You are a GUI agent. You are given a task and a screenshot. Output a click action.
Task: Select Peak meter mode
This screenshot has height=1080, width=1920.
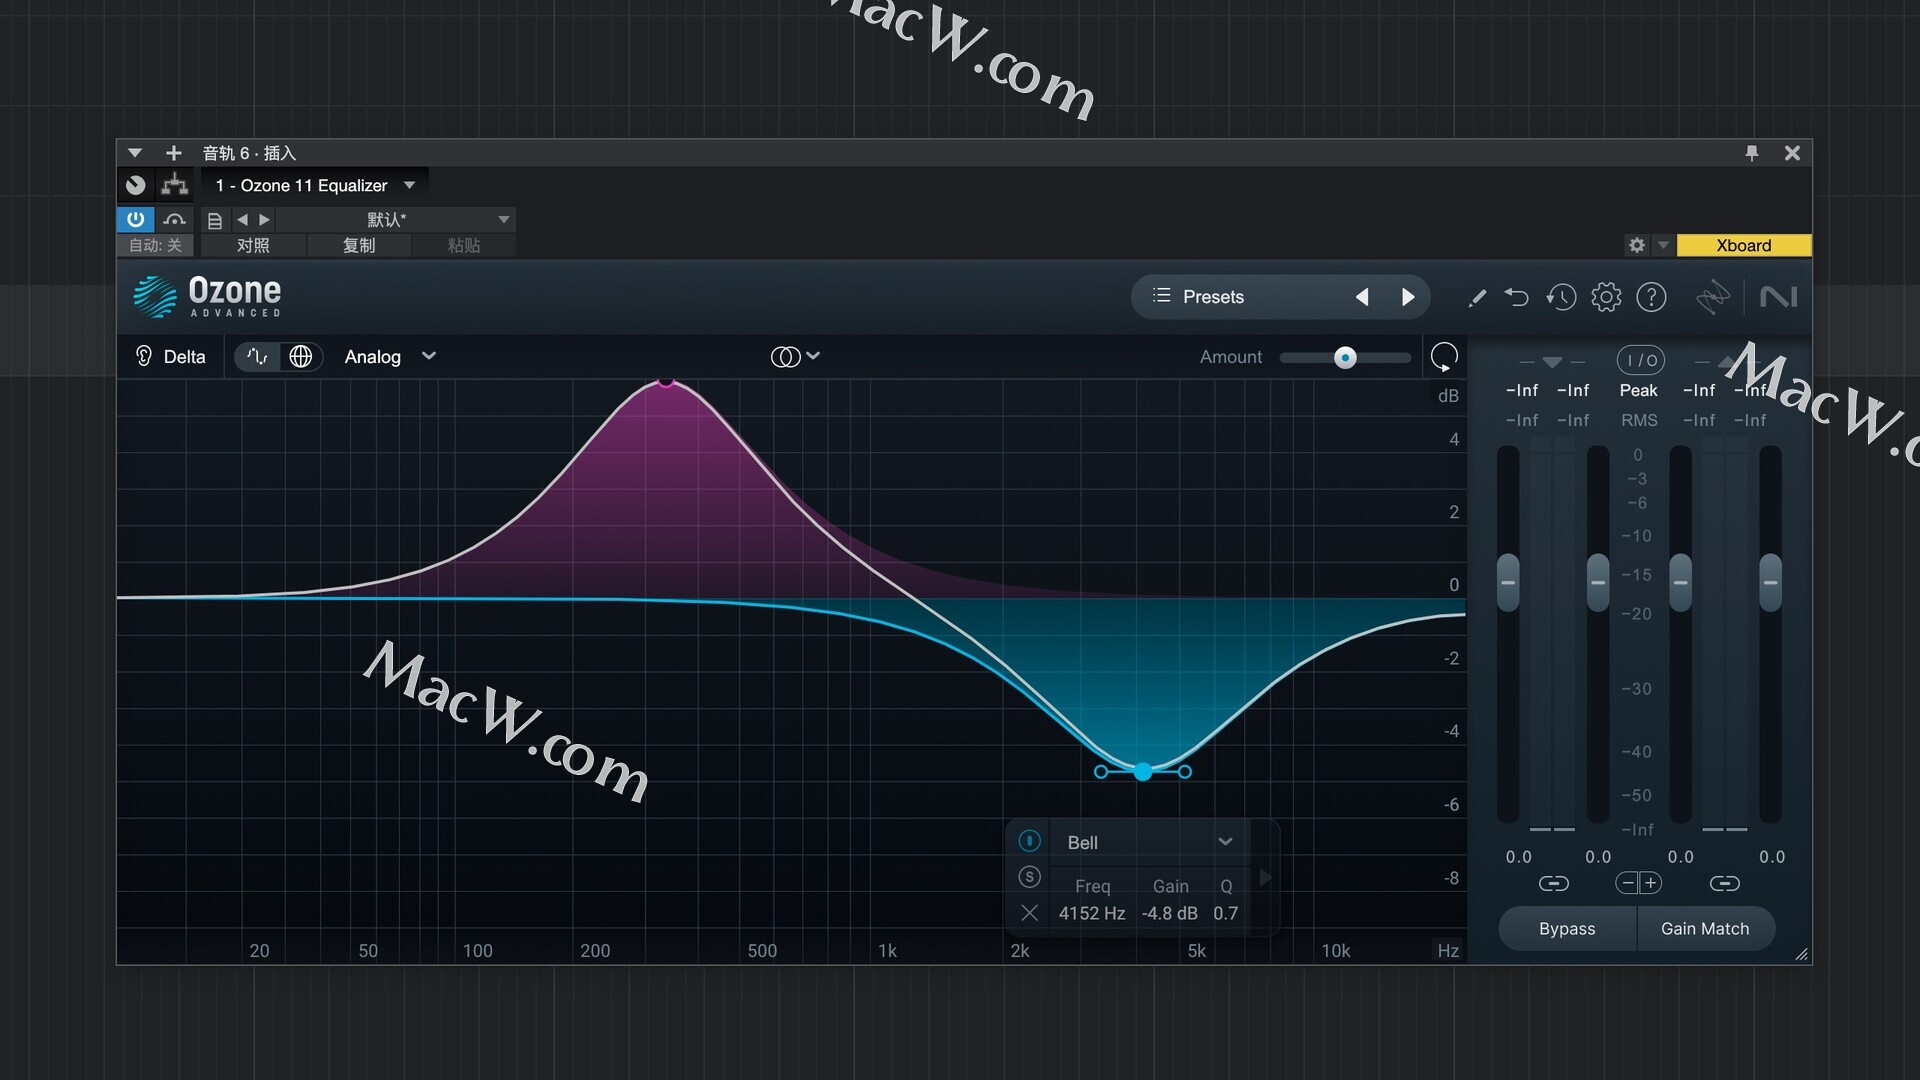[x=1639, y=390]
